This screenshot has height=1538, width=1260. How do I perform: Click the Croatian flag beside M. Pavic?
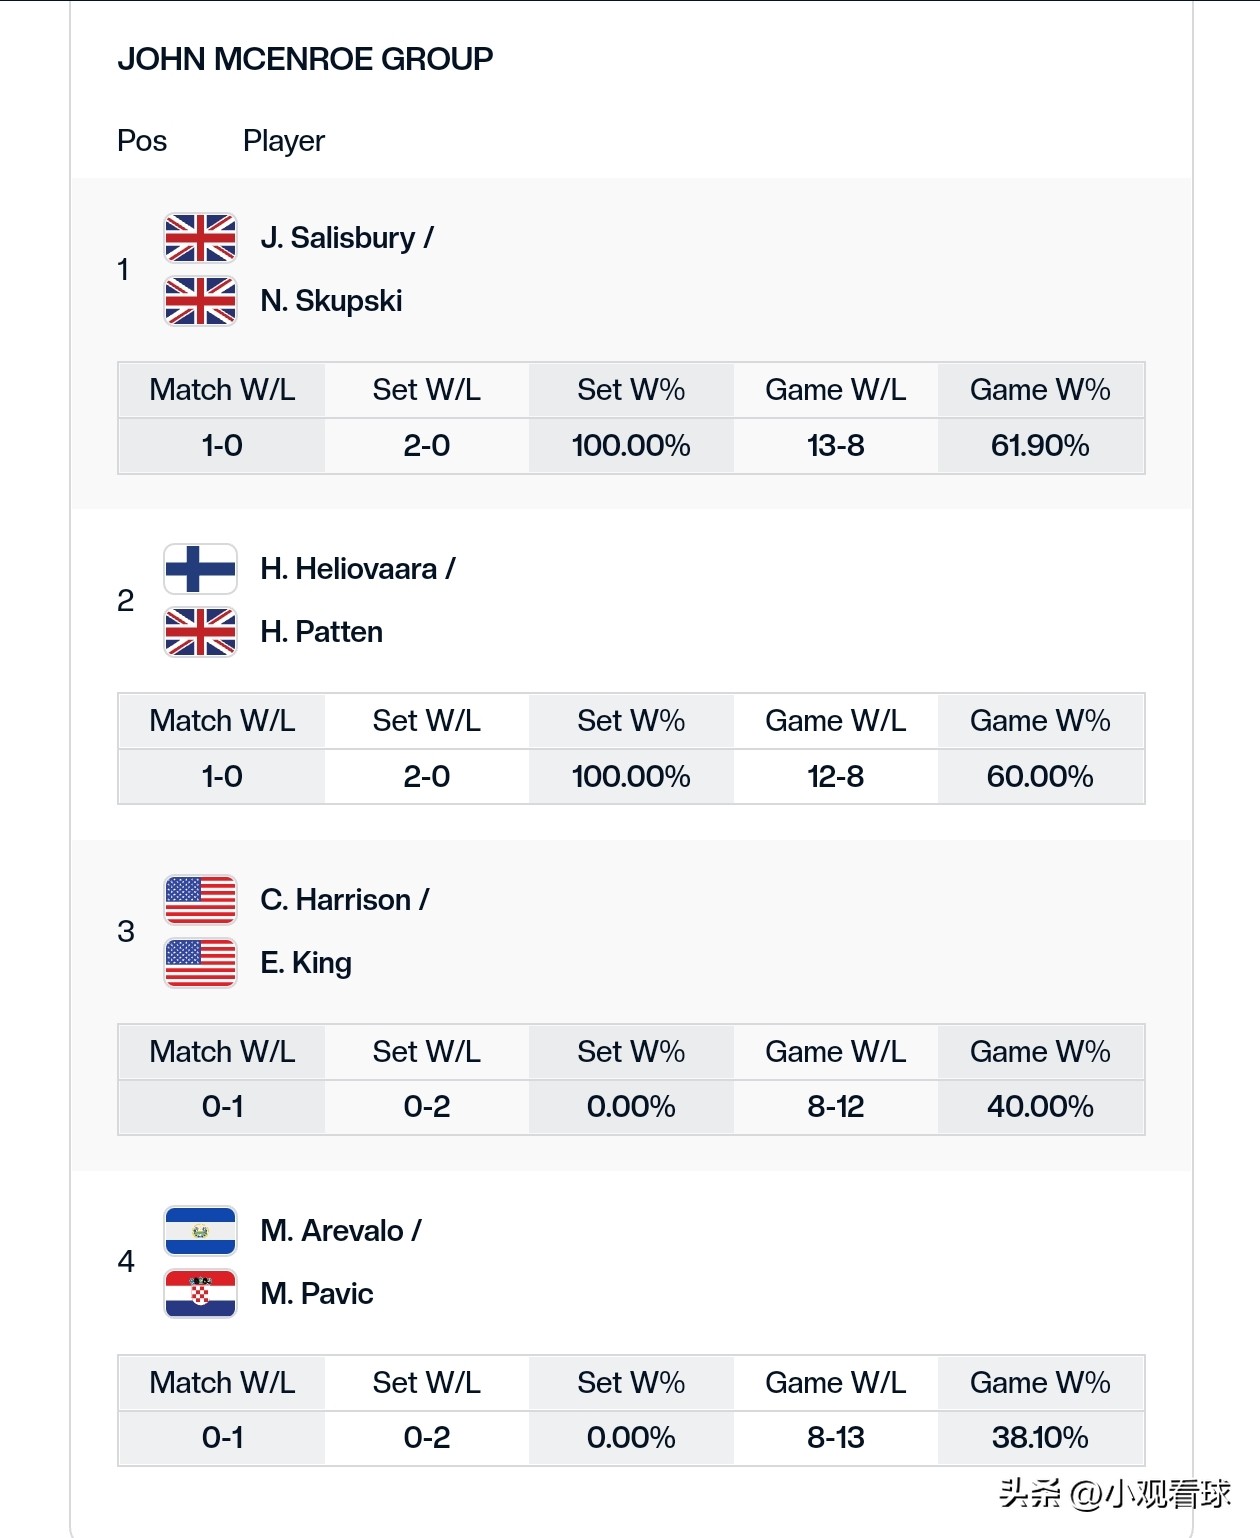[x=200, y=1294]
